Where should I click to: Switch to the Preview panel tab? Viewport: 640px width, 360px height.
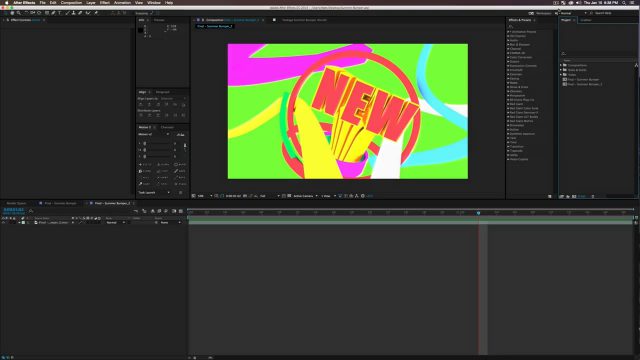coord(159,20)
